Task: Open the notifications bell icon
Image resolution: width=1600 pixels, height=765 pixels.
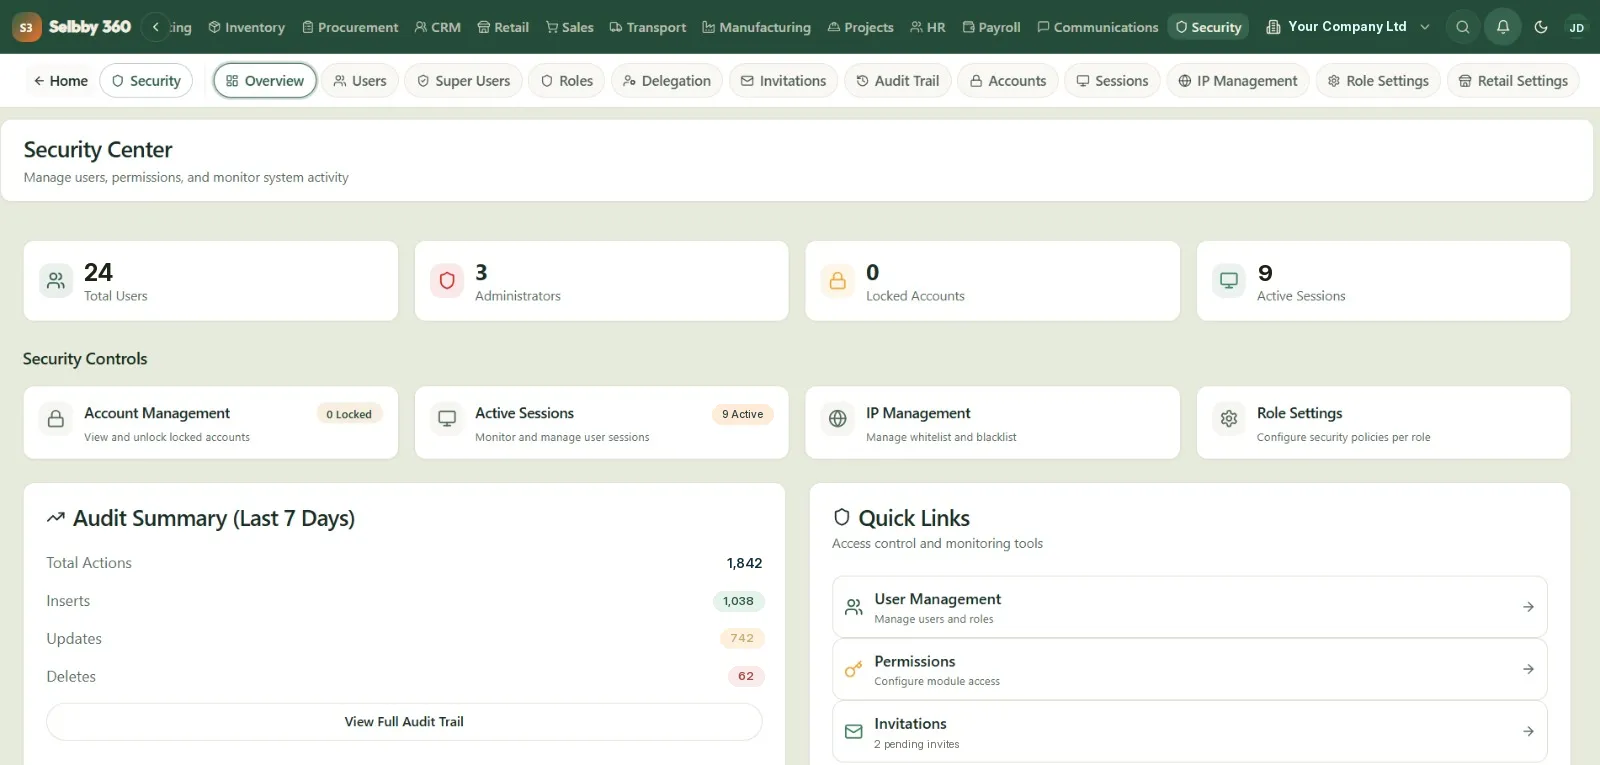Action: tap(1502, 27)
